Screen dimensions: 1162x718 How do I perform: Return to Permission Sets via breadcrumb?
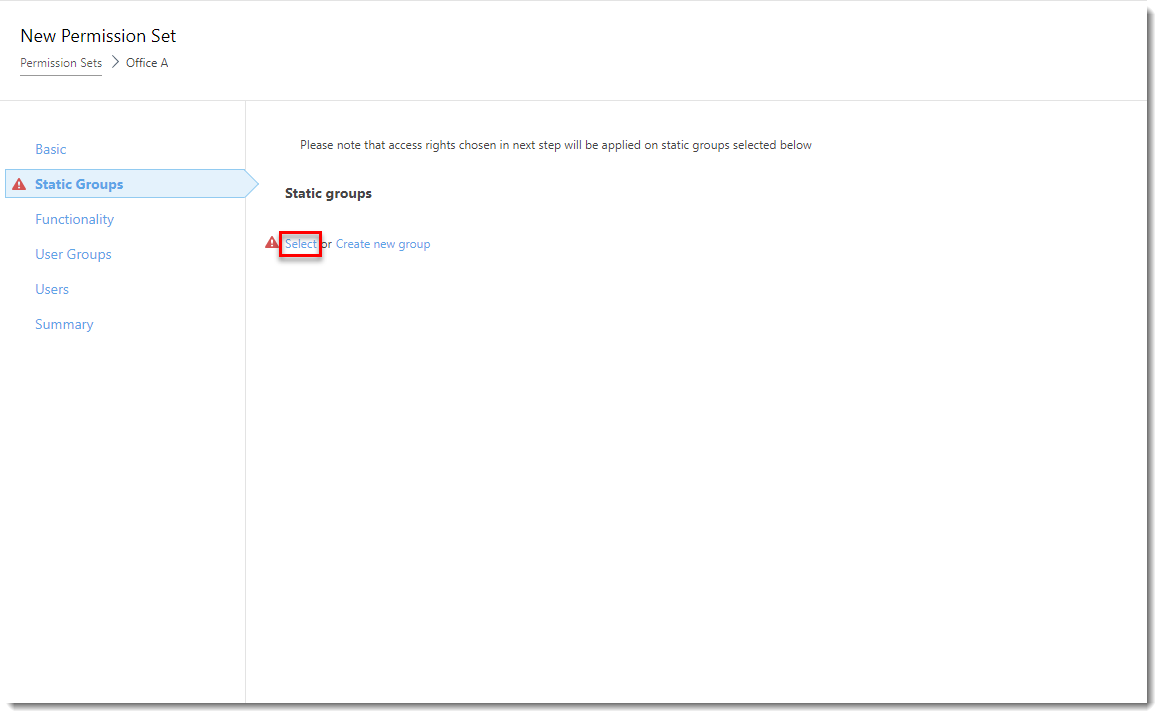[x=61, y=63]
